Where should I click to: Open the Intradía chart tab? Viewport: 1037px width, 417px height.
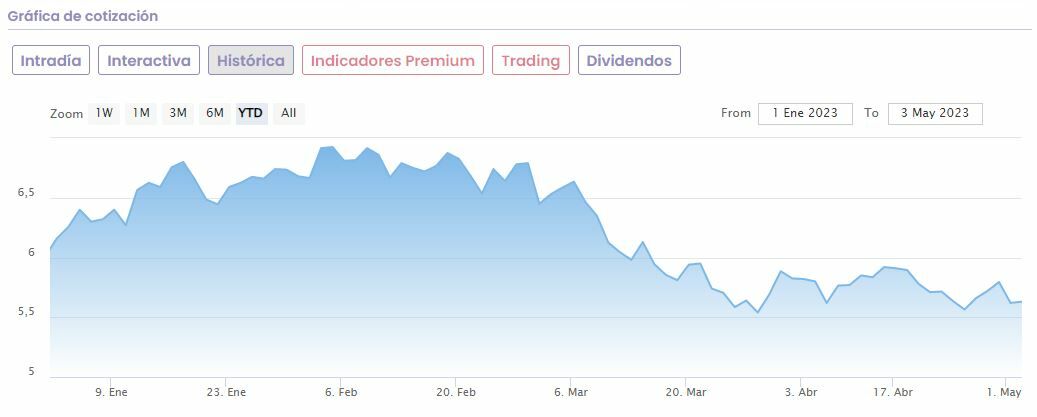point(52,60)
